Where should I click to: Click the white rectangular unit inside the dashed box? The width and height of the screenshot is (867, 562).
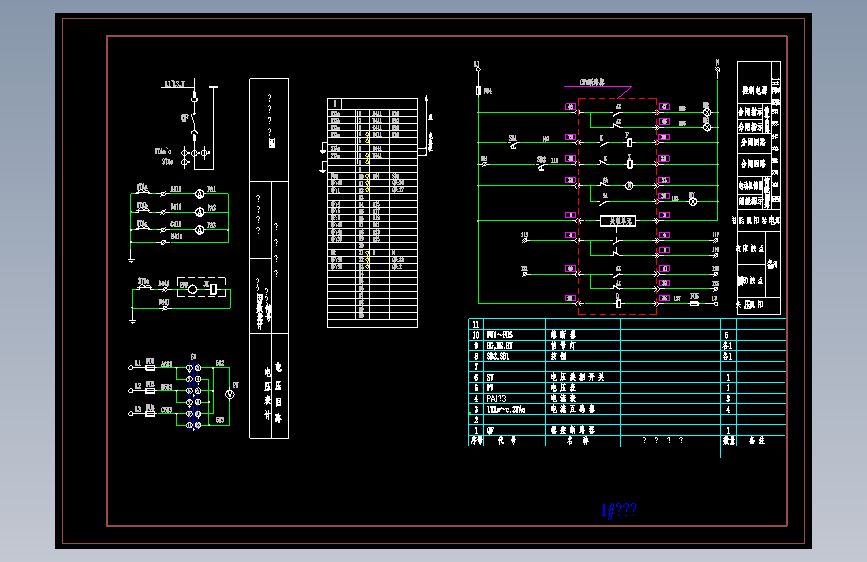[618, 221]
